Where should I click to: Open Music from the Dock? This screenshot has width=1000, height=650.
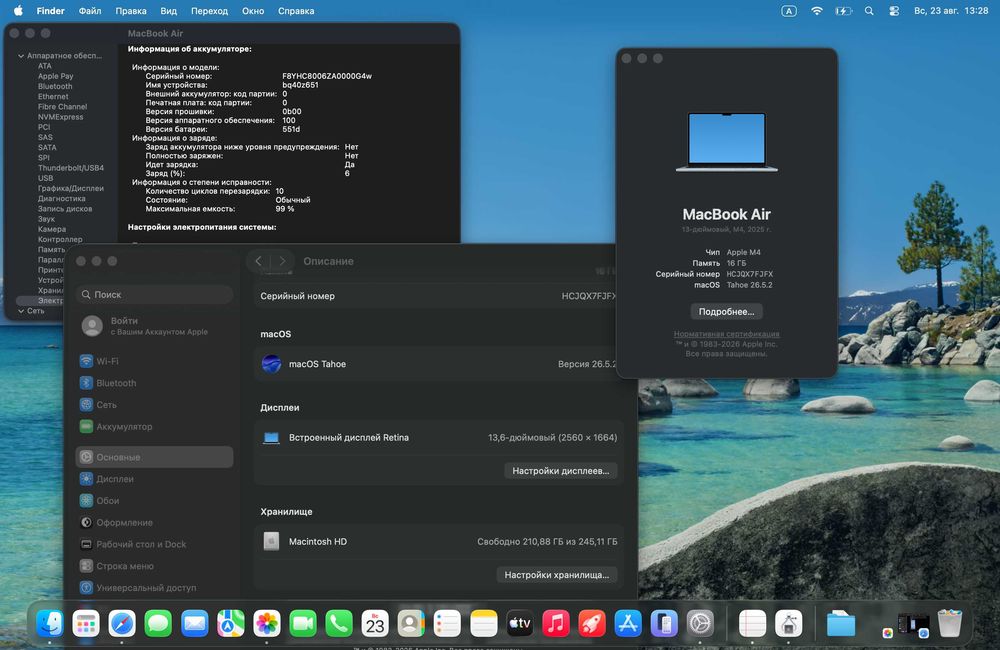click(x=555, y=623)
